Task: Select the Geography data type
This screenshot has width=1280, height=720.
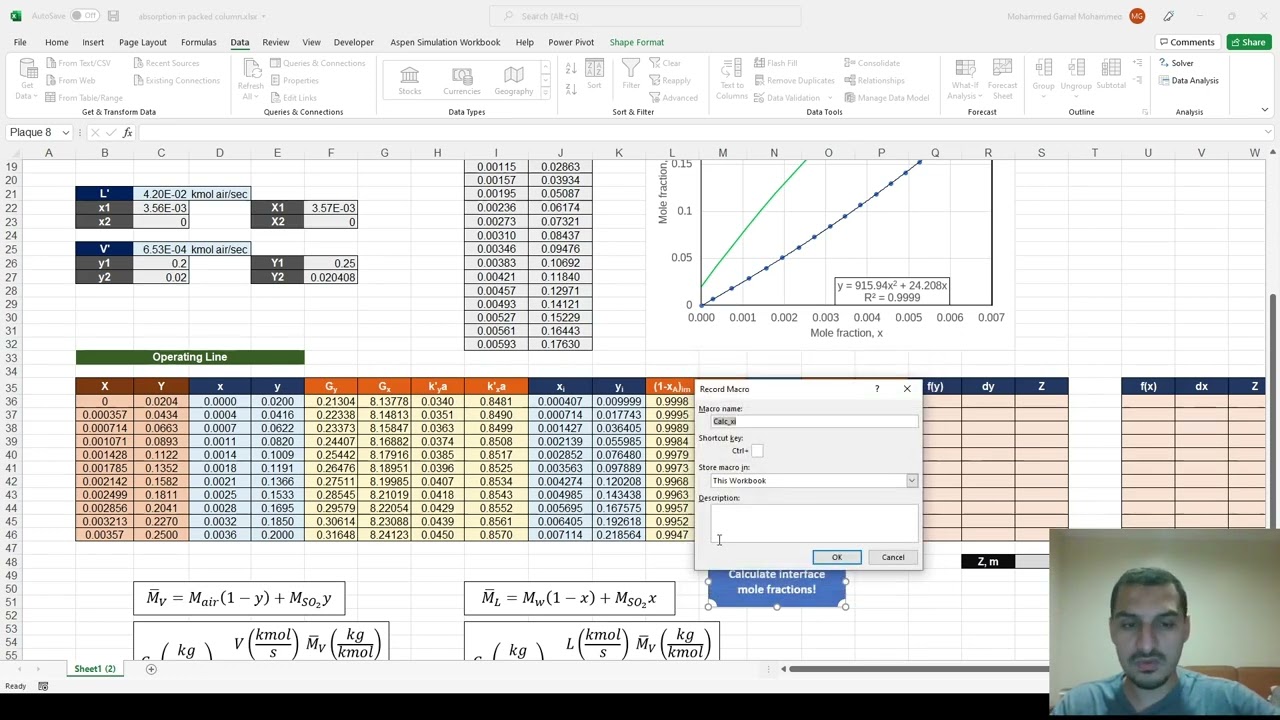Action: point(514,80)
